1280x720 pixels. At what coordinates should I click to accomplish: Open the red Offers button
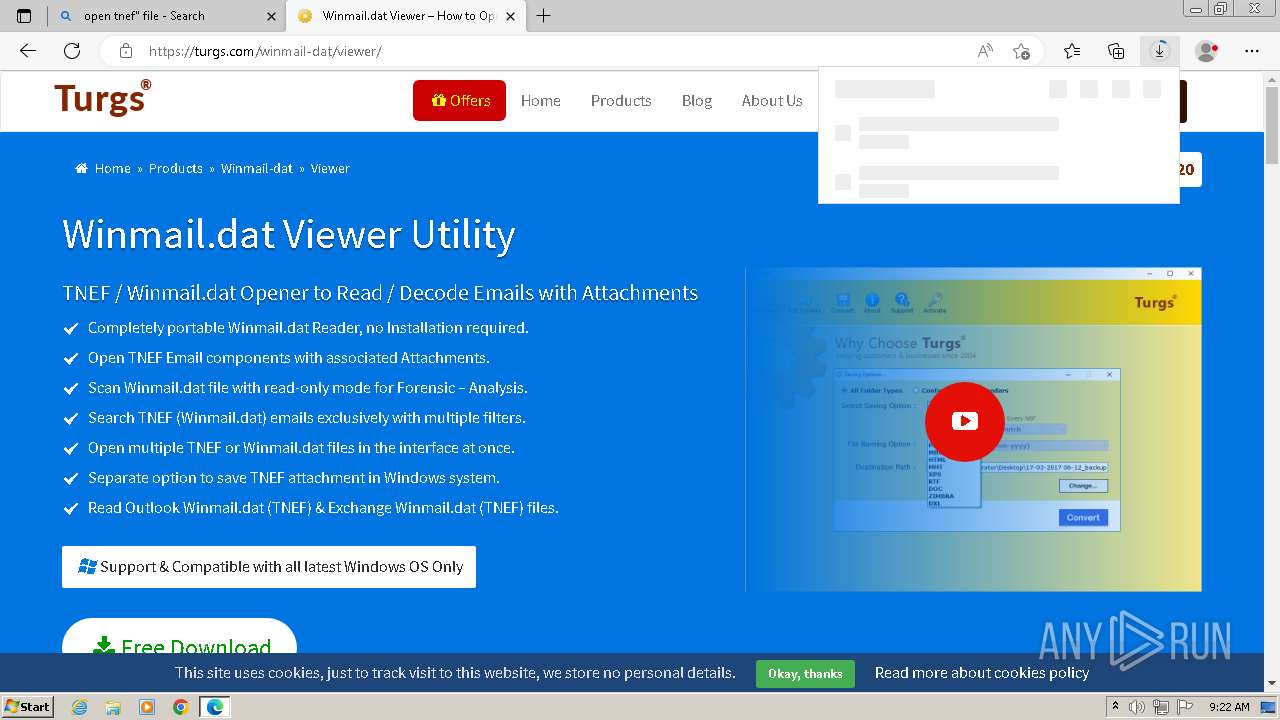[459, 100]
